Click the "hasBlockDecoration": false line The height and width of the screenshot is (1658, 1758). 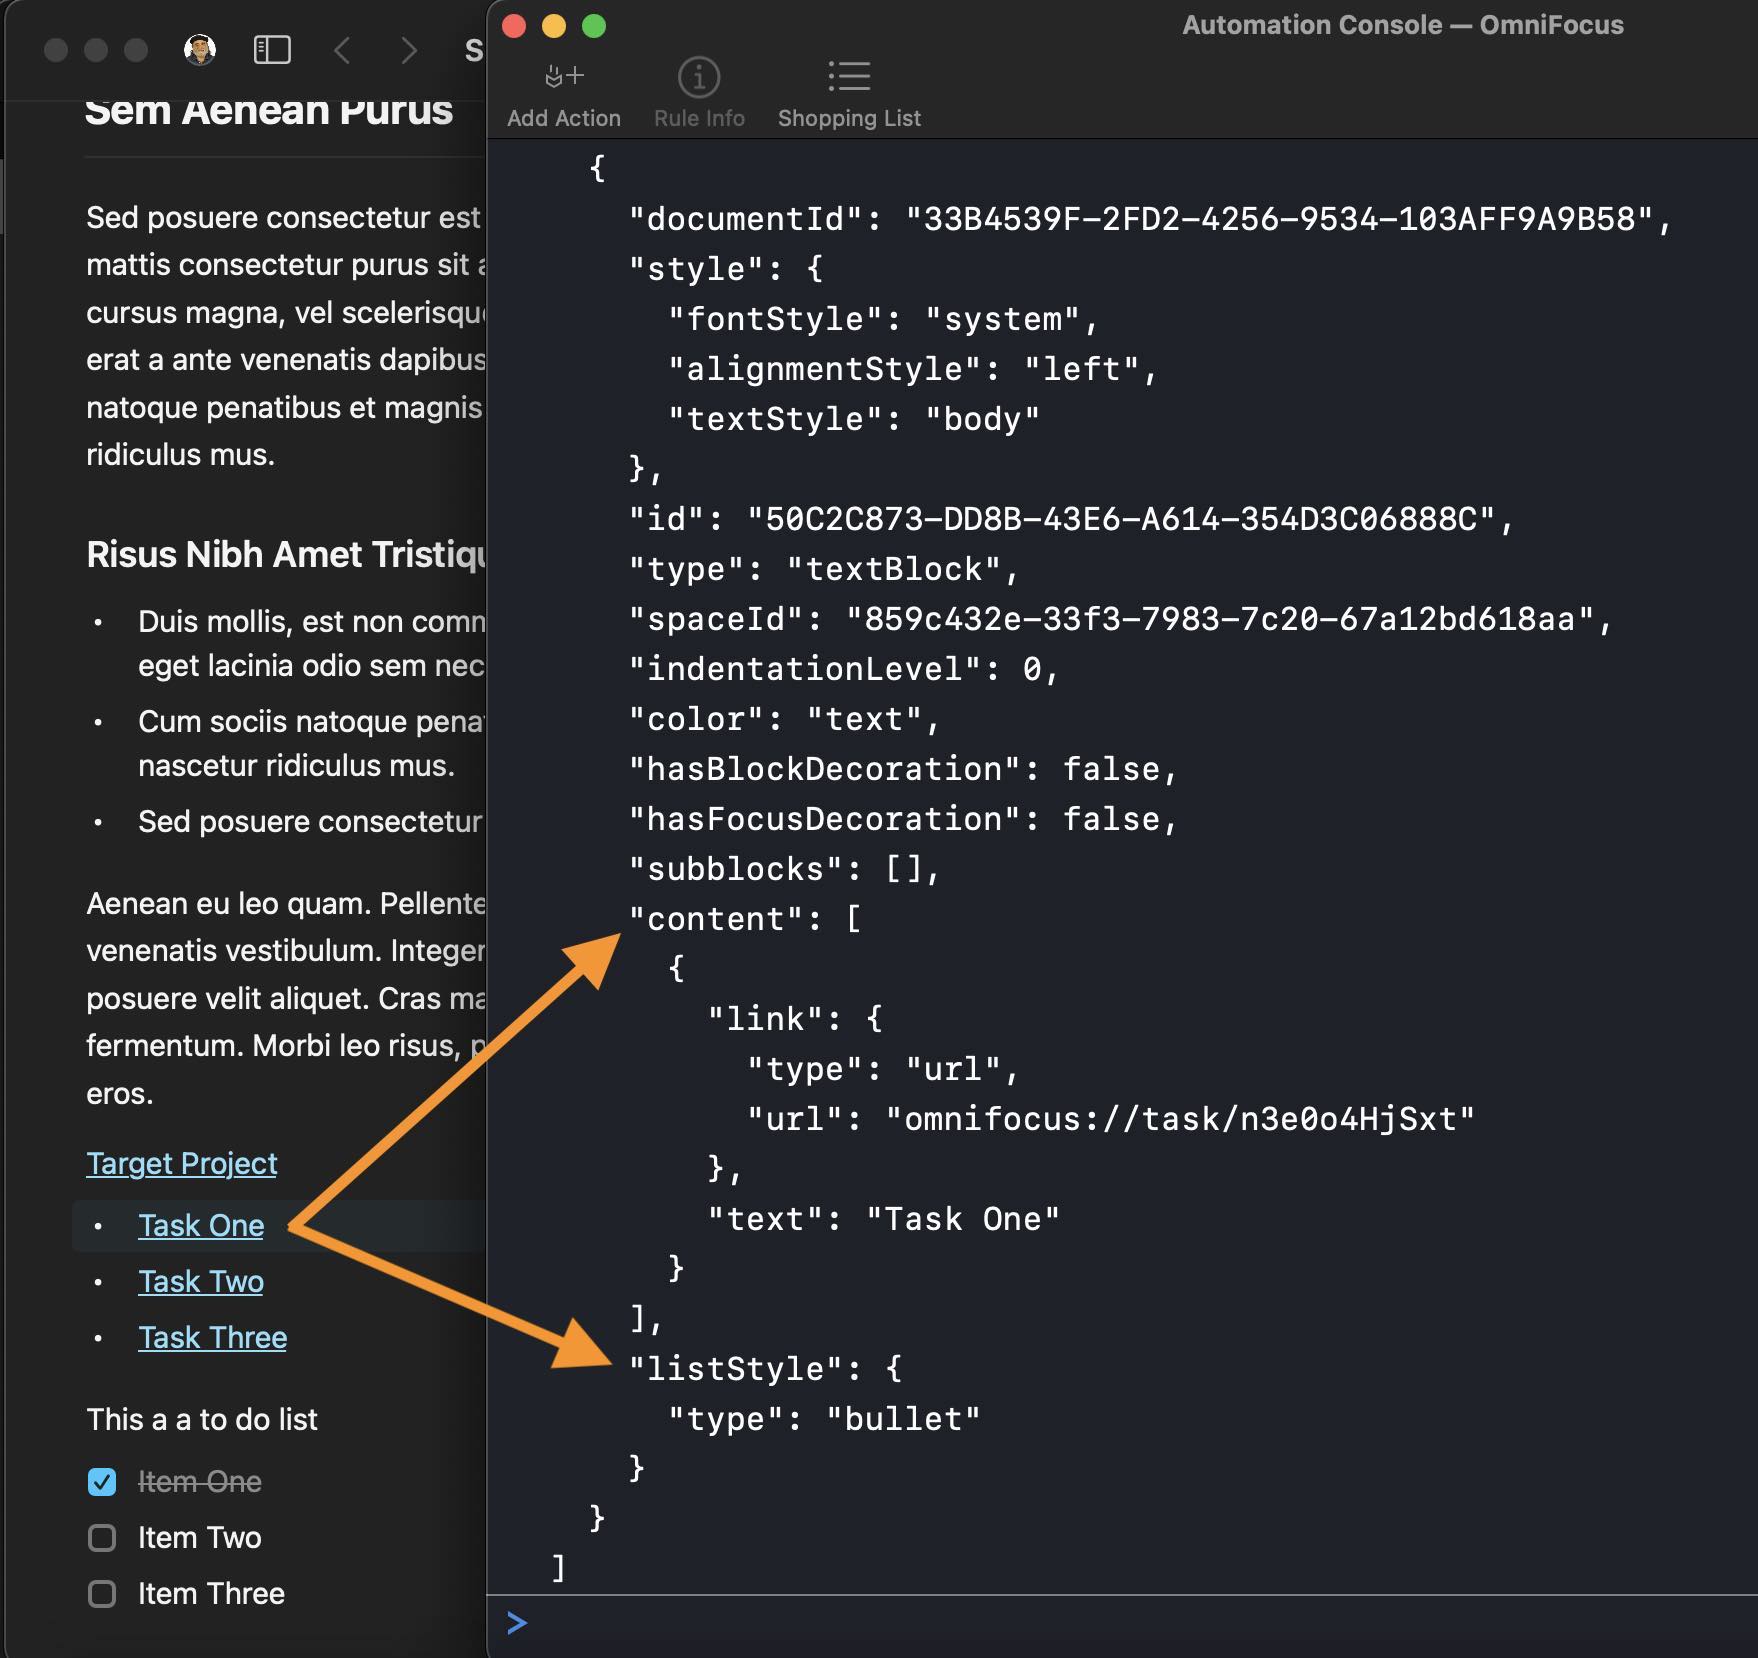(903, 769)
